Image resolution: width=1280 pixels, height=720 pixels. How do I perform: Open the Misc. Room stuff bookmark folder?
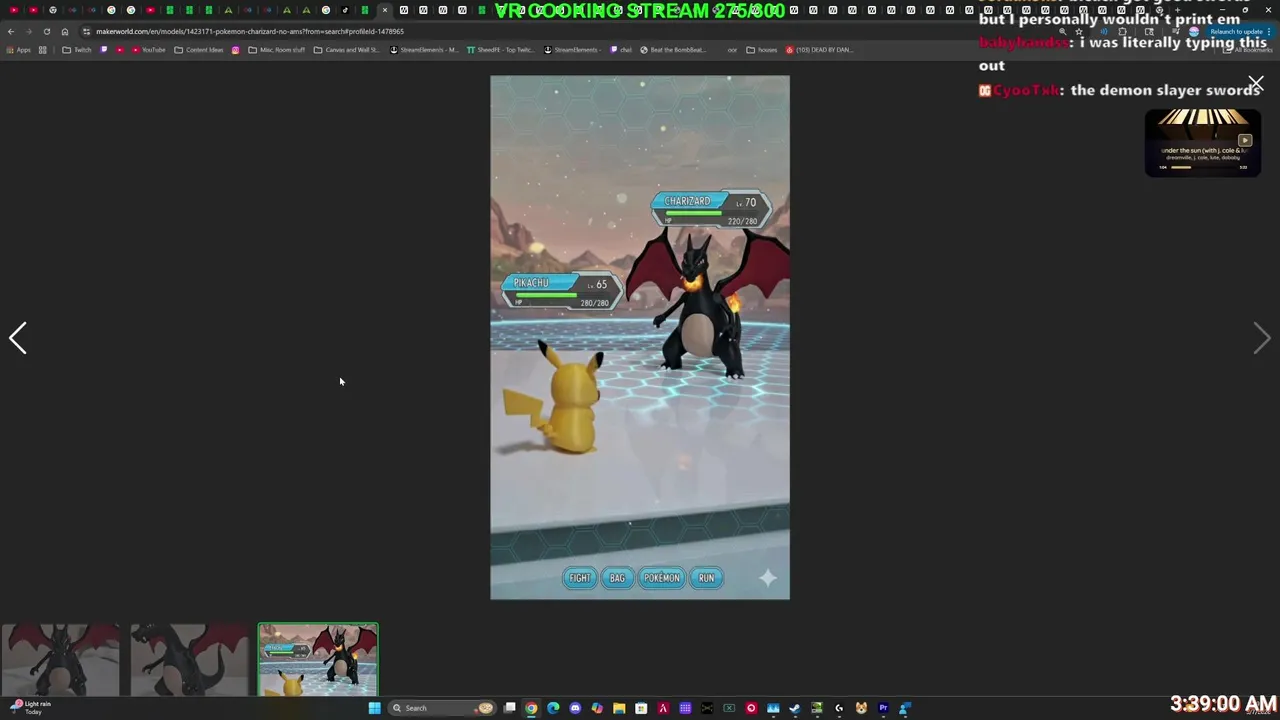(277, 49)
